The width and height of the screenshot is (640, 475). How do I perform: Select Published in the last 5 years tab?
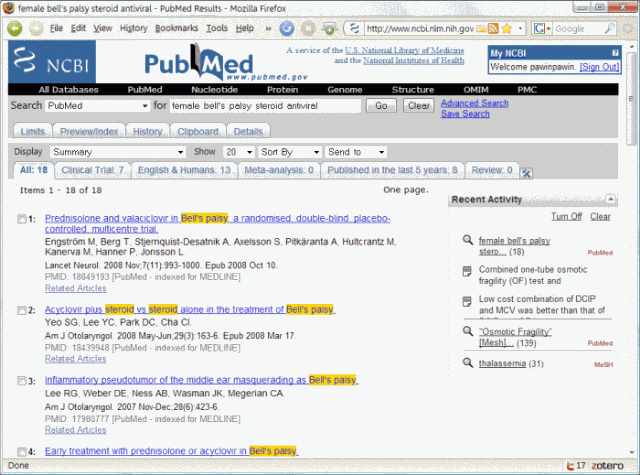[x=392, y=170]
